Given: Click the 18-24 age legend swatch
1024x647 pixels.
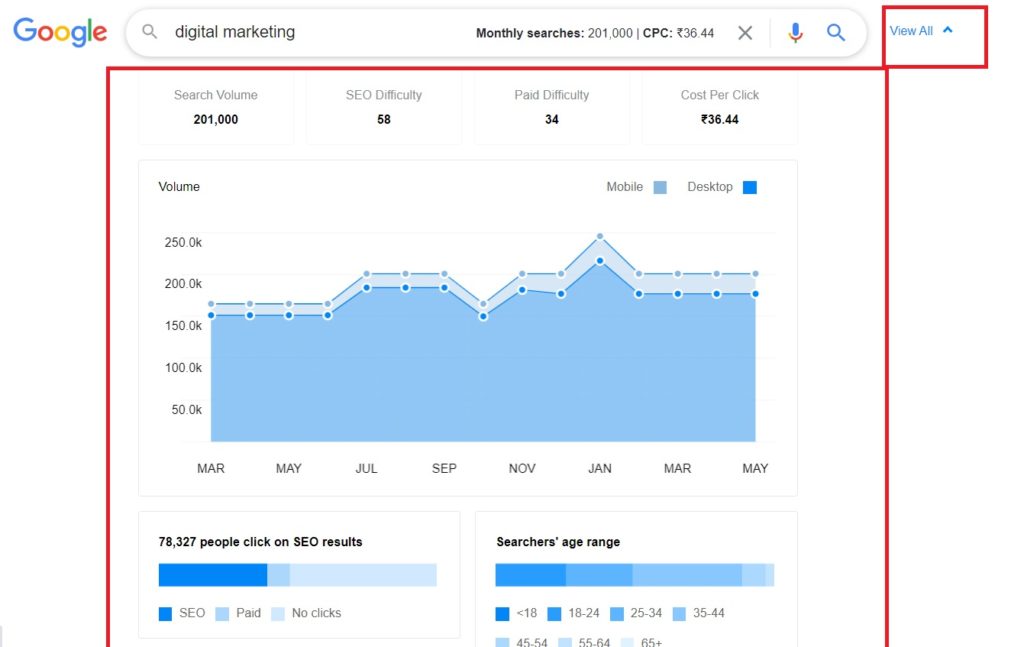Looking at the screenshot, I should click(x=554, y=614).
